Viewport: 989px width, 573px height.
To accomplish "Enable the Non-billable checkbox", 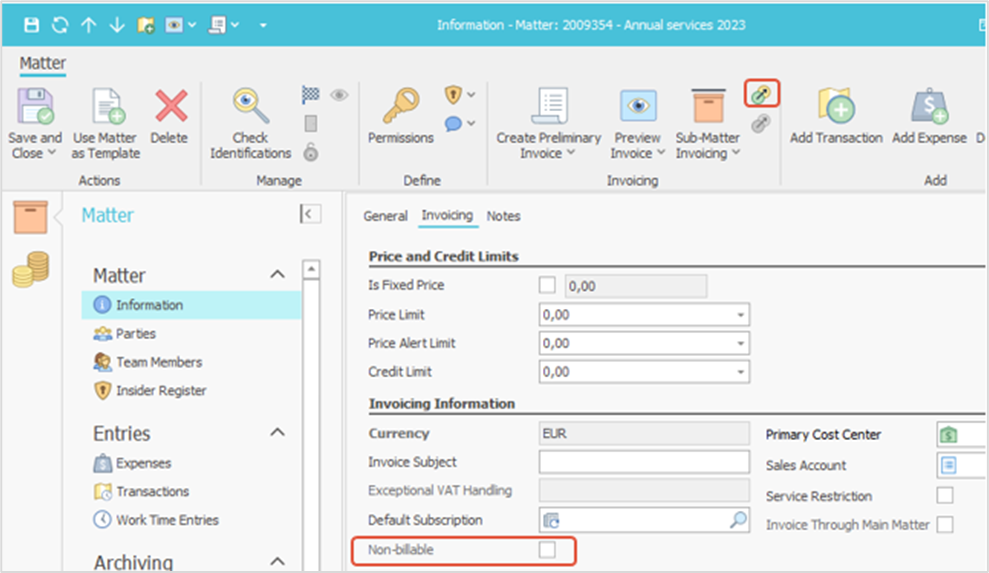I will pyautogui.click(x=547, y=550).
